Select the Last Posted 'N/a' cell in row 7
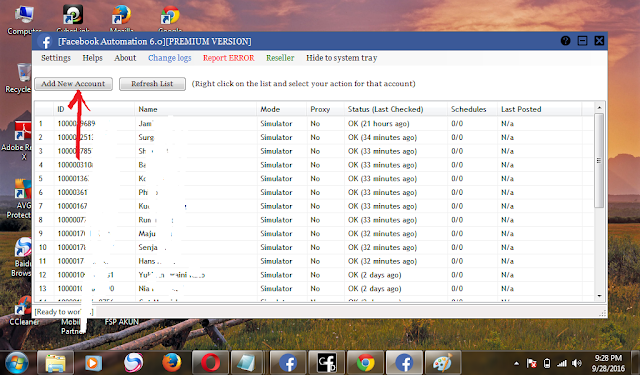This screenshot has height=375, width=640. coord(507,206)
